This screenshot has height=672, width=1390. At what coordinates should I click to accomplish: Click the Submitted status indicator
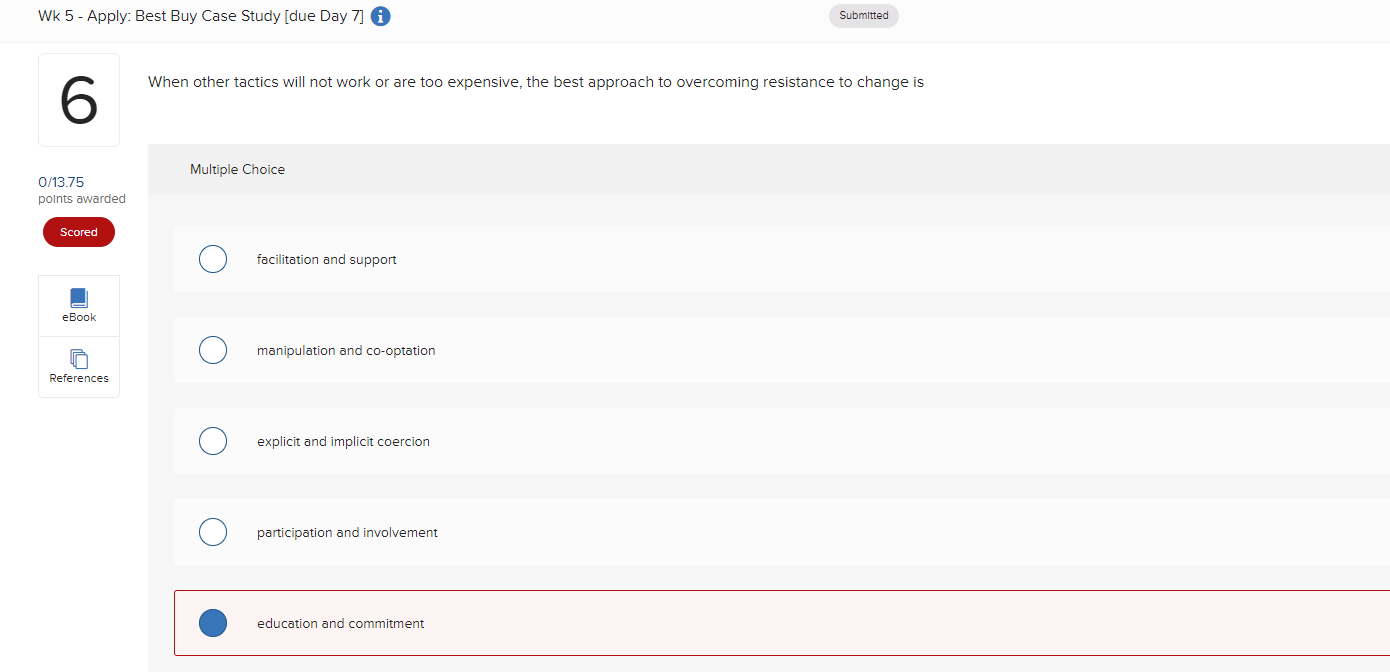click(863, 15)
